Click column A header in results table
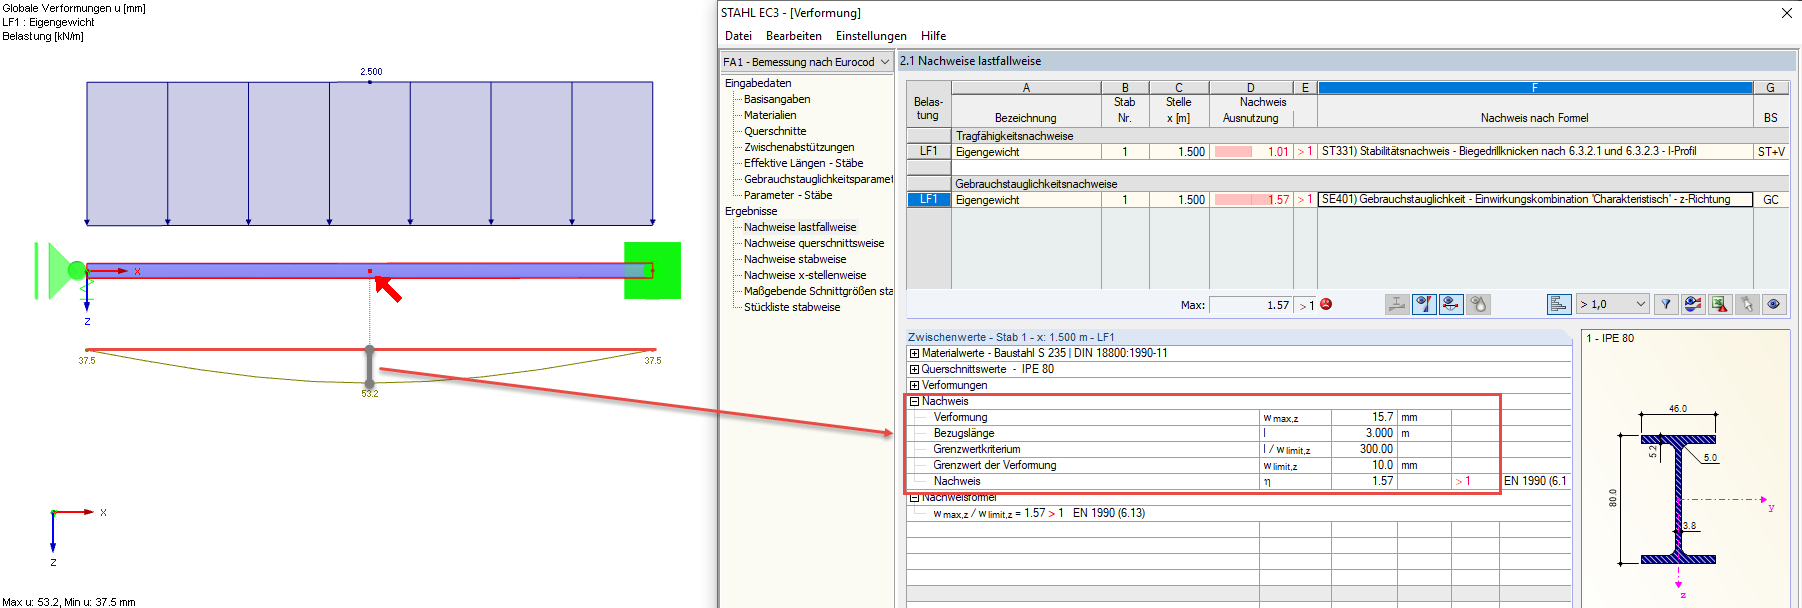1802x608 pixels. click(1026, 88)
